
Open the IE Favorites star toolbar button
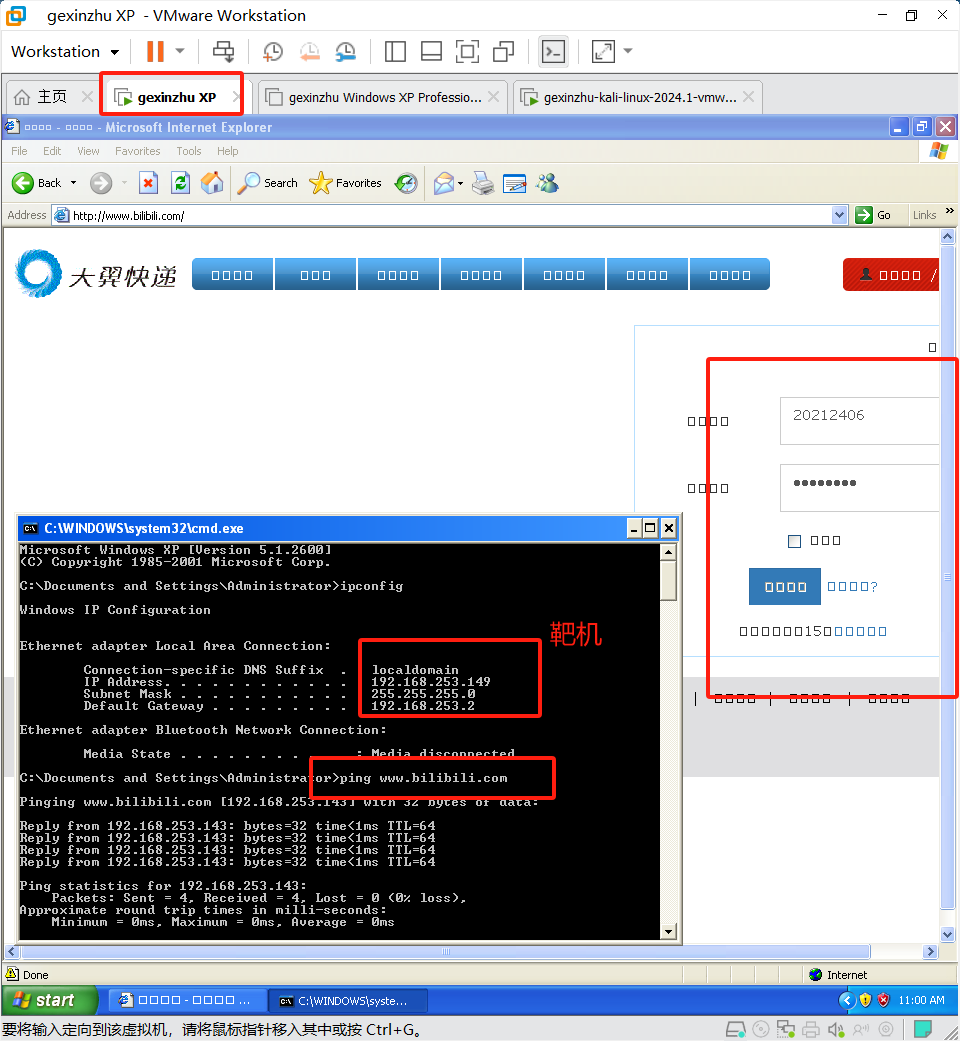click(345, 183)
